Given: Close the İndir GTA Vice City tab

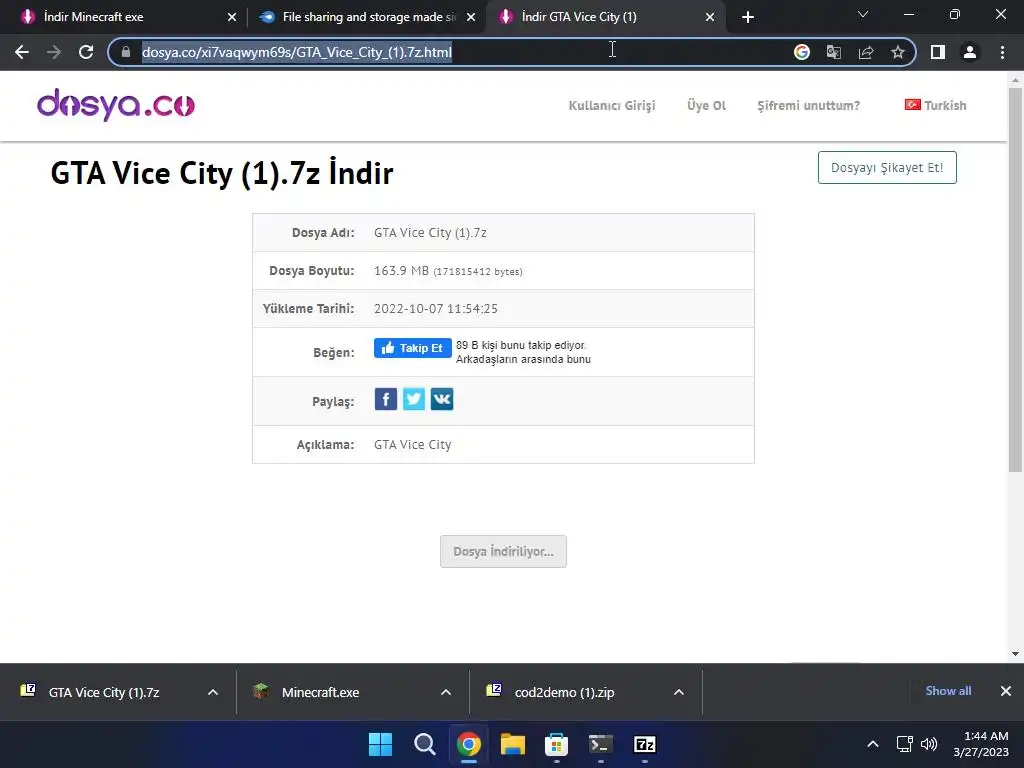Looking at the screenshot, I should (x=710, y=18).
